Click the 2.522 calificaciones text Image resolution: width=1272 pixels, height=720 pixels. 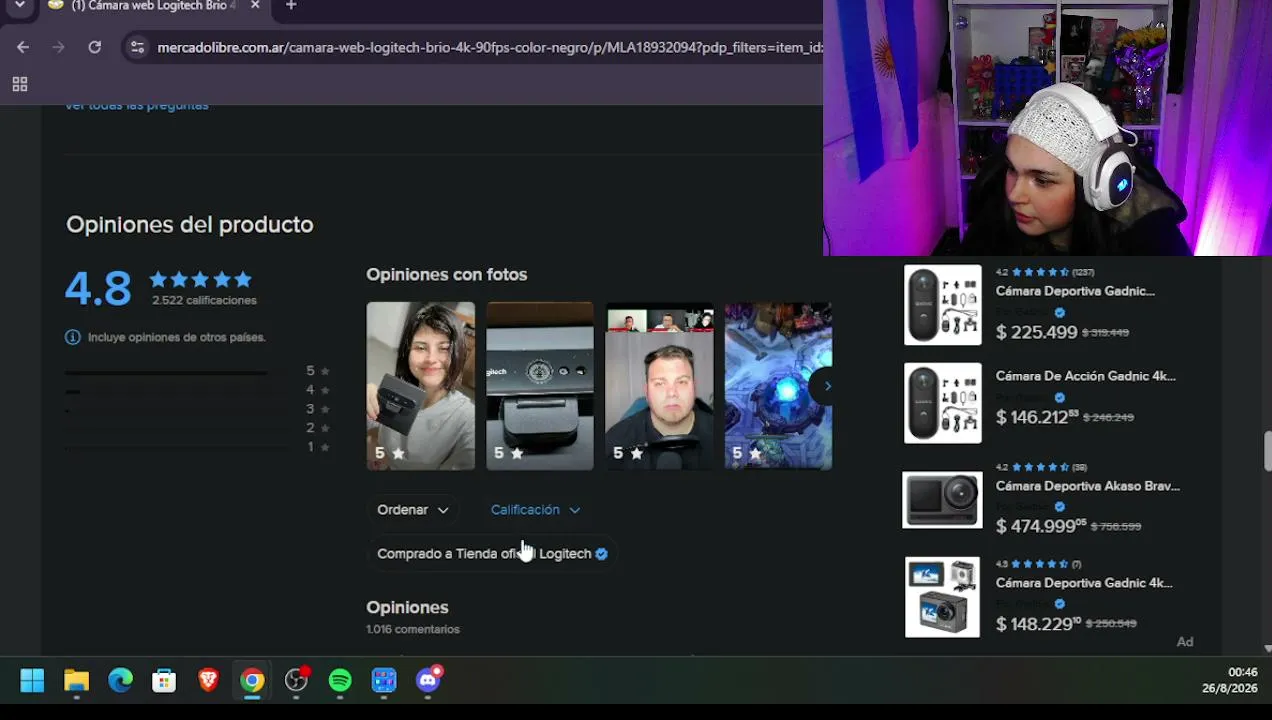(x=204, y=300)
